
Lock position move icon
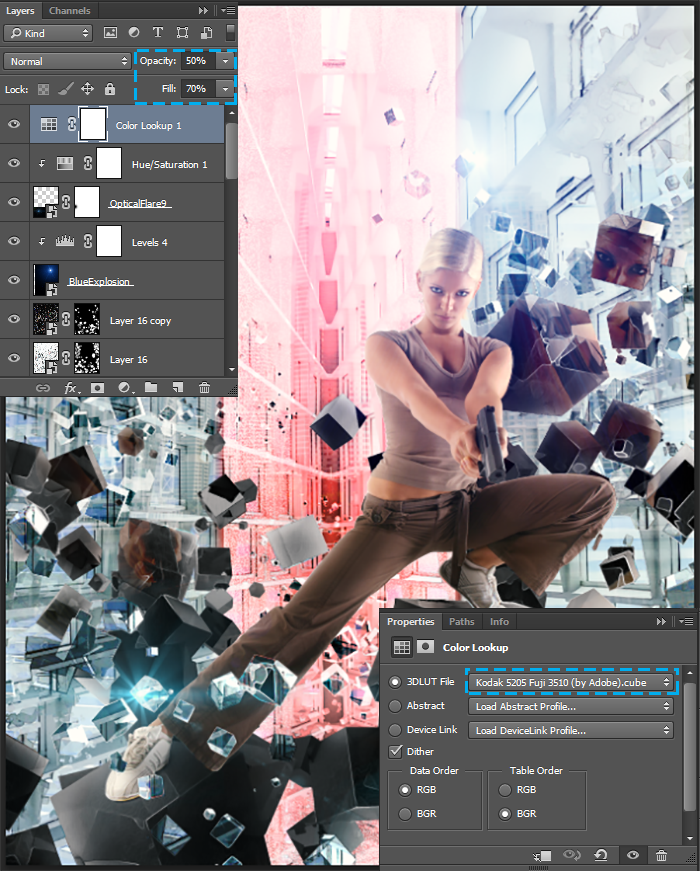[x=87, y=89]
